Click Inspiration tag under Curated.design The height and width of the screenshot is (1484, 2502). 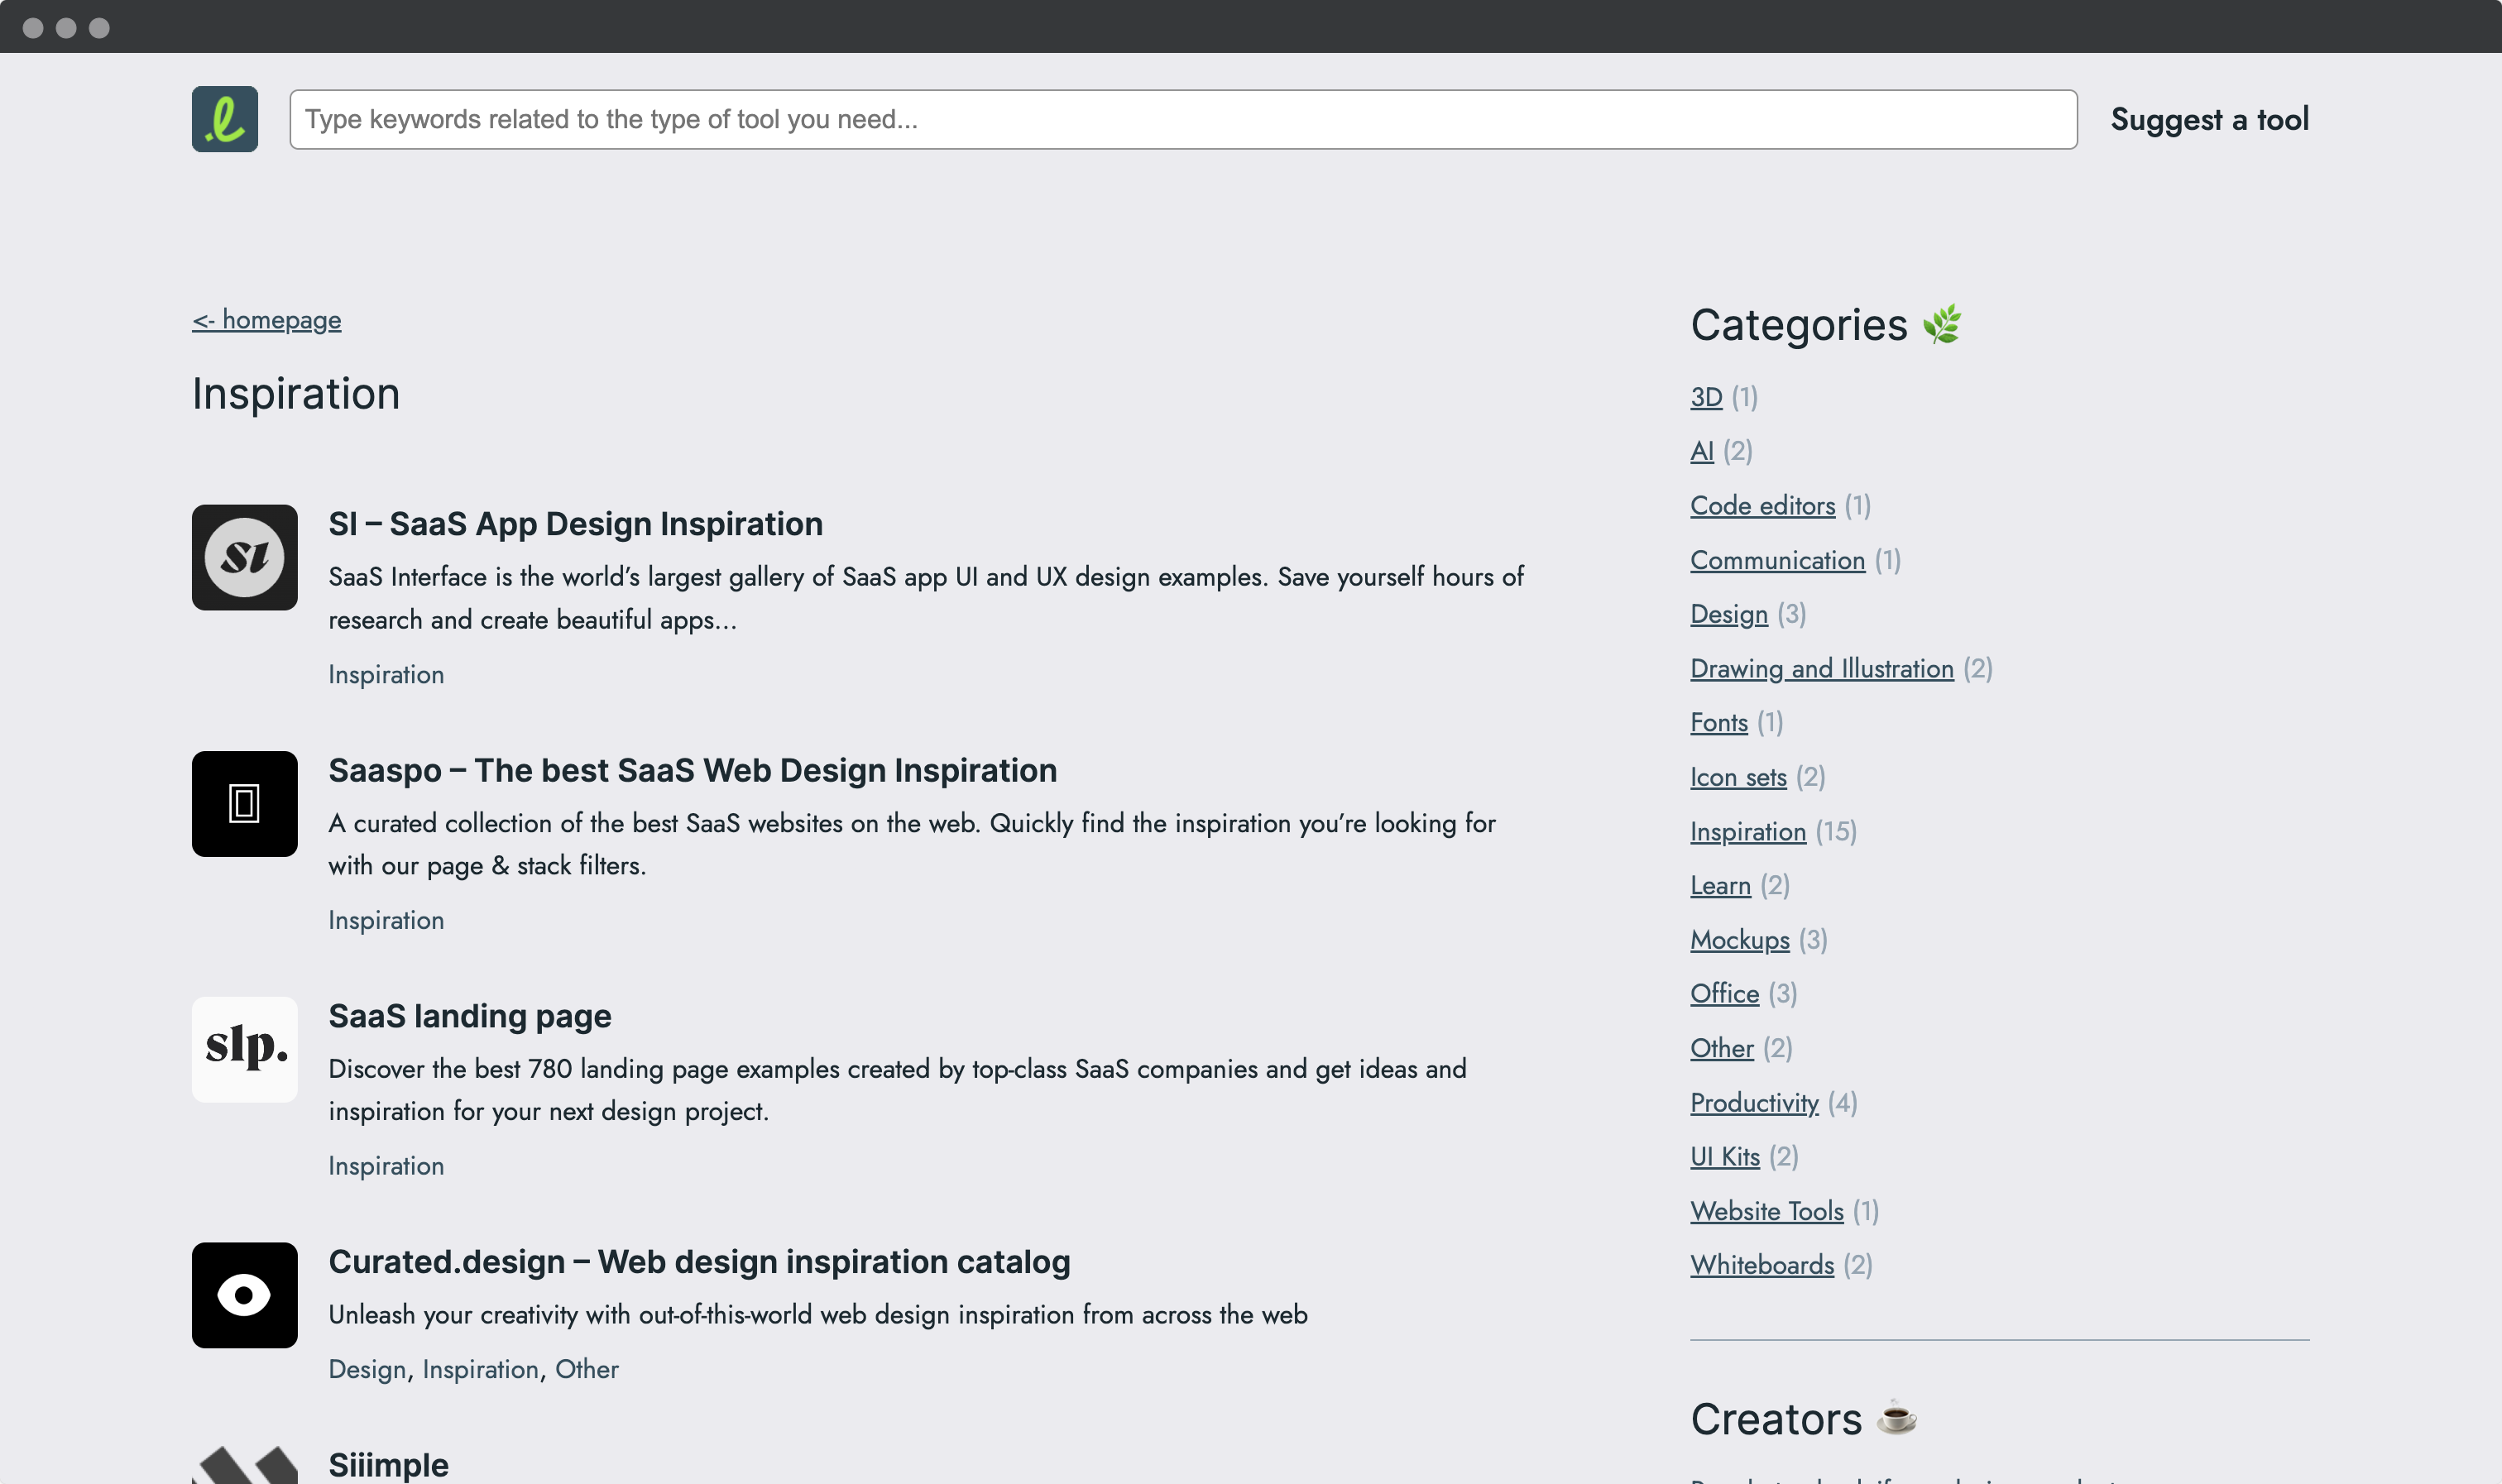480,1369
